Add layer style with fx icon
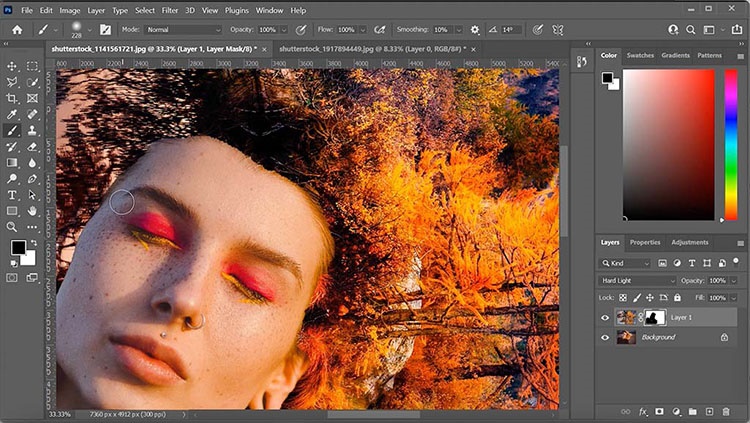Image resolution: width=750 pixels, height=423 pixels. coord(643,412)
